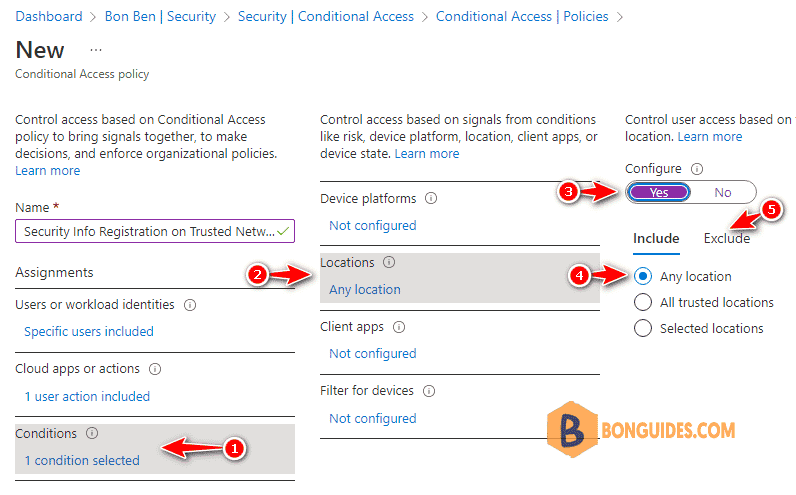Set the Configure toggle to Yes
This screenshot has height=495, width=796.
659,192
